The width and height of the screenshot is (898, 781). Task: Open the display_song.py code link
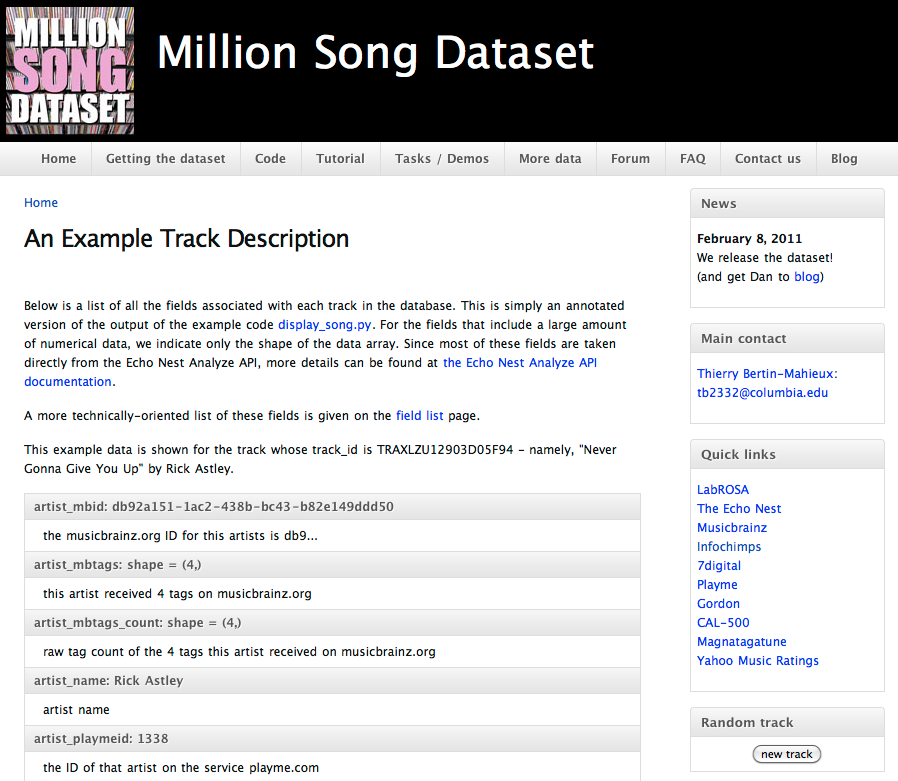(325, 325)
